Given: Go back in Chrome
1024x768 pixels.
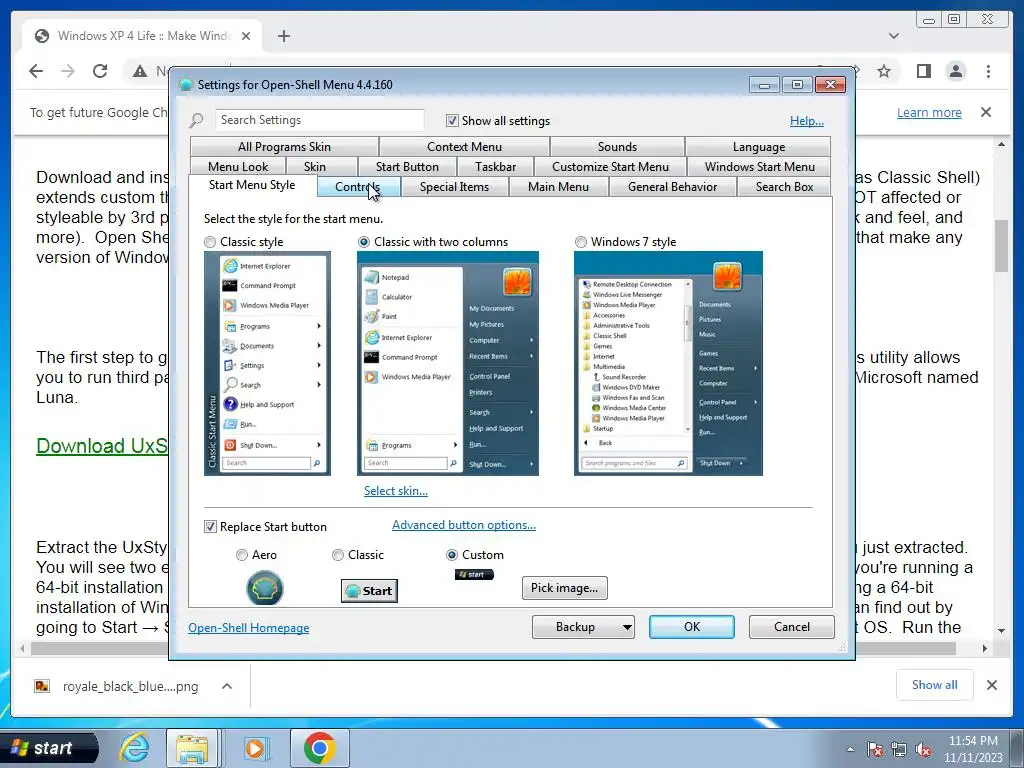Looking at the screenshot, I should [36, 71].
